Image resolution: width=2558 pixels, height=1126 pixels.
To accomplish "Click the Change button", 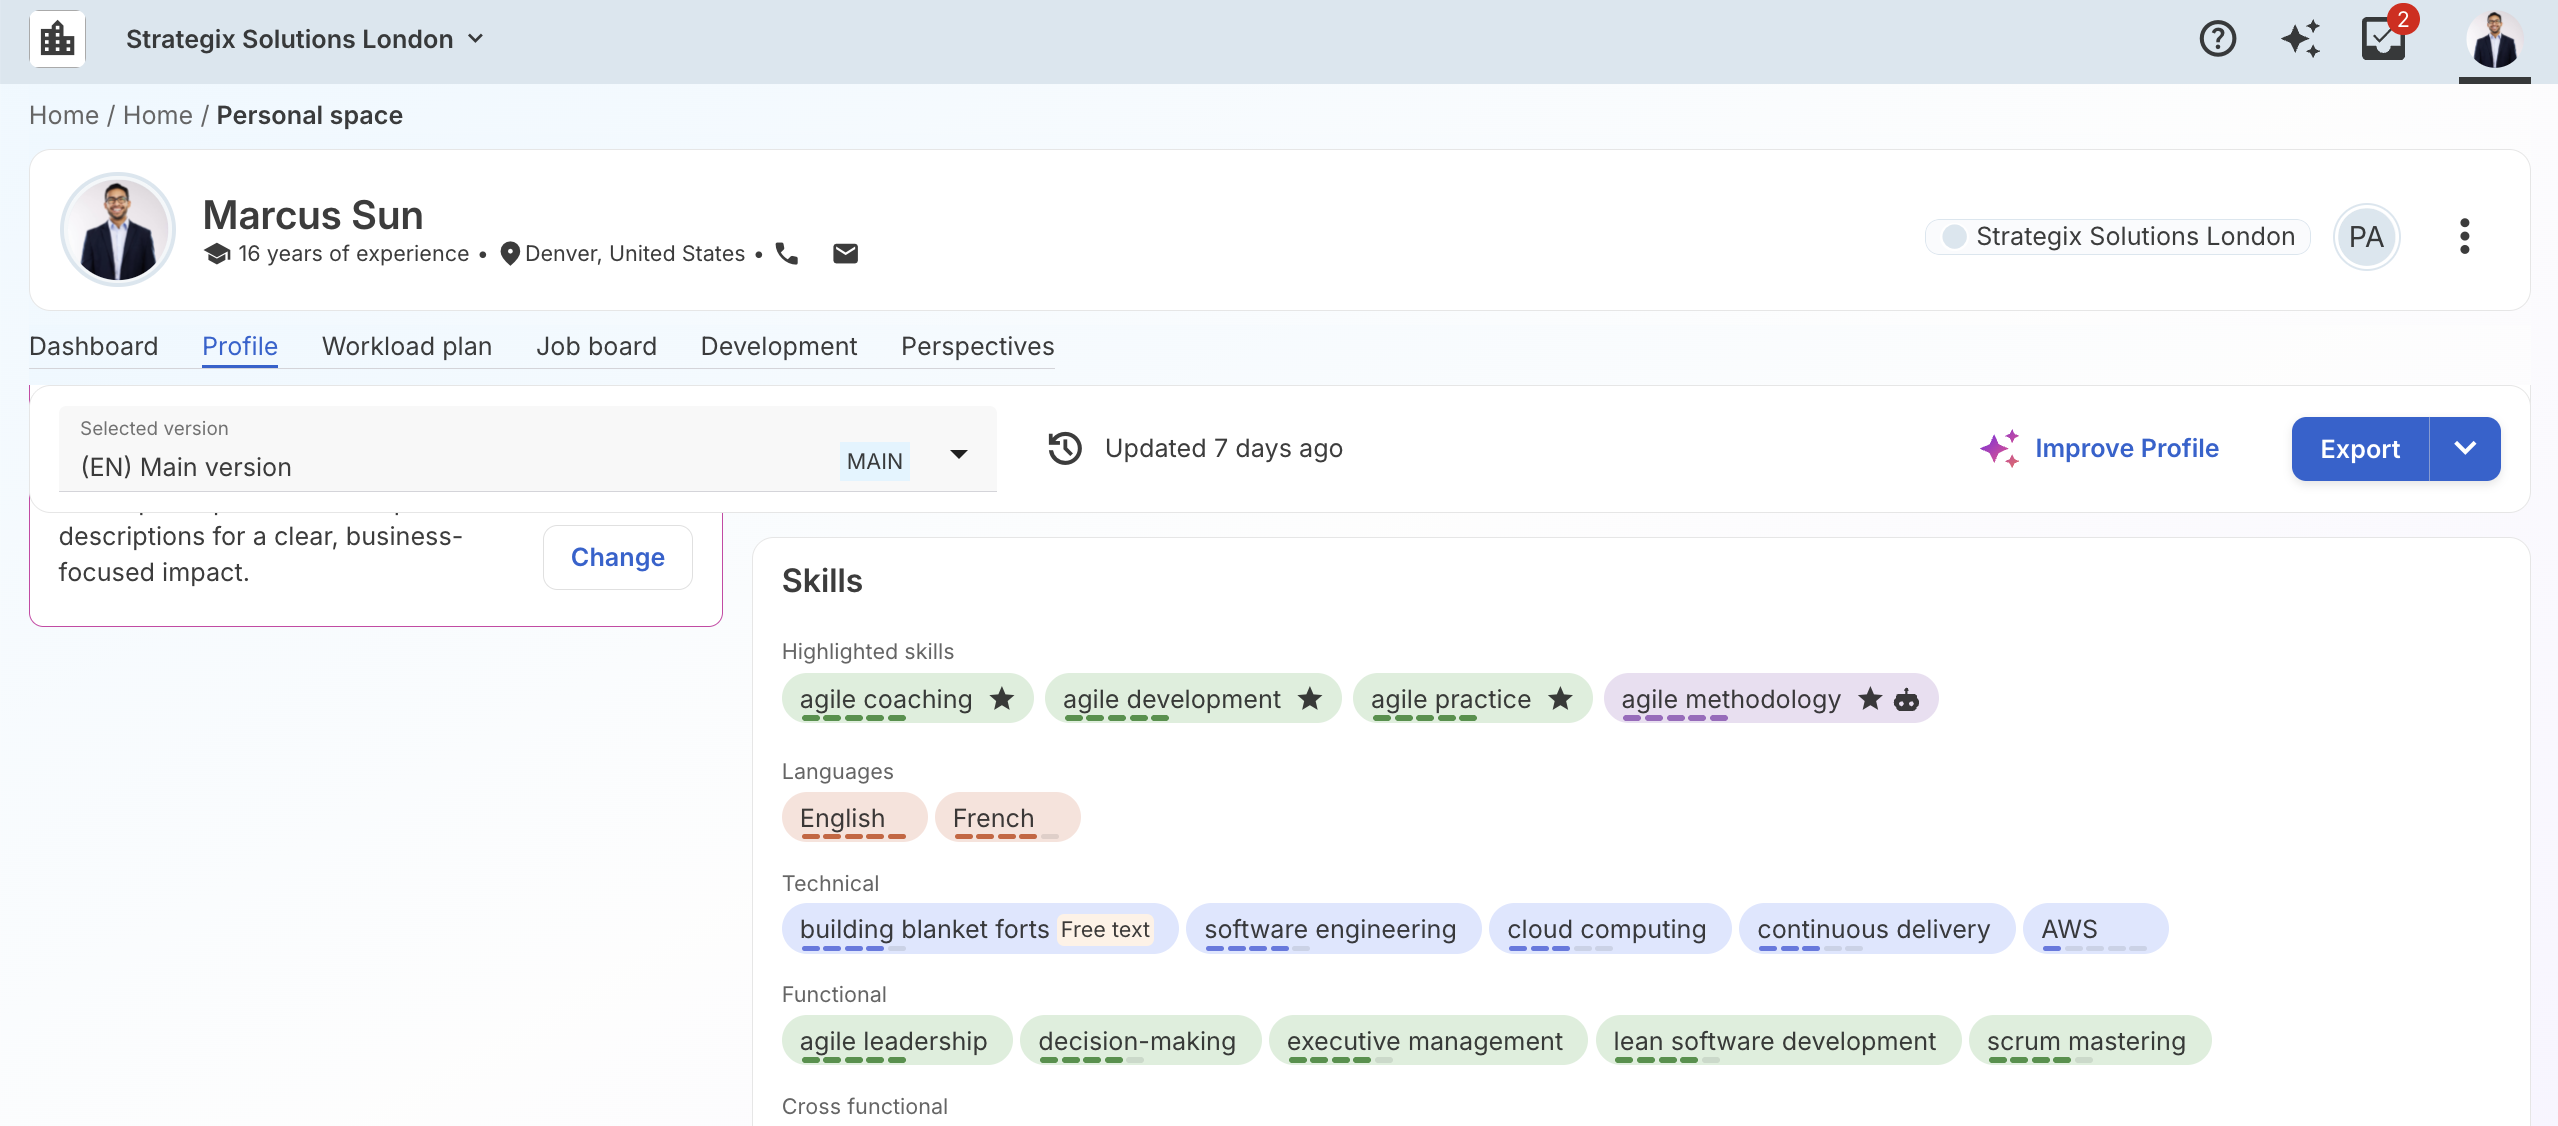I will point(617,558).
